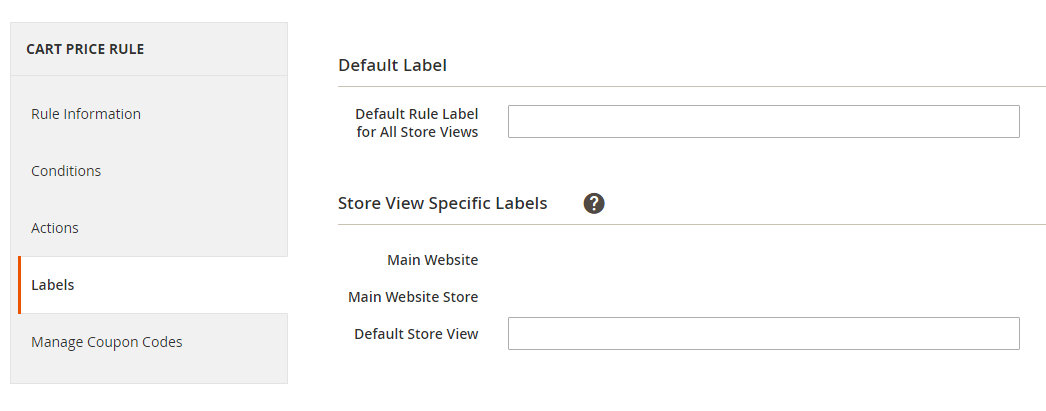1046x411 pixels.
Task: Click the help question mark icon
Action: 594,203
